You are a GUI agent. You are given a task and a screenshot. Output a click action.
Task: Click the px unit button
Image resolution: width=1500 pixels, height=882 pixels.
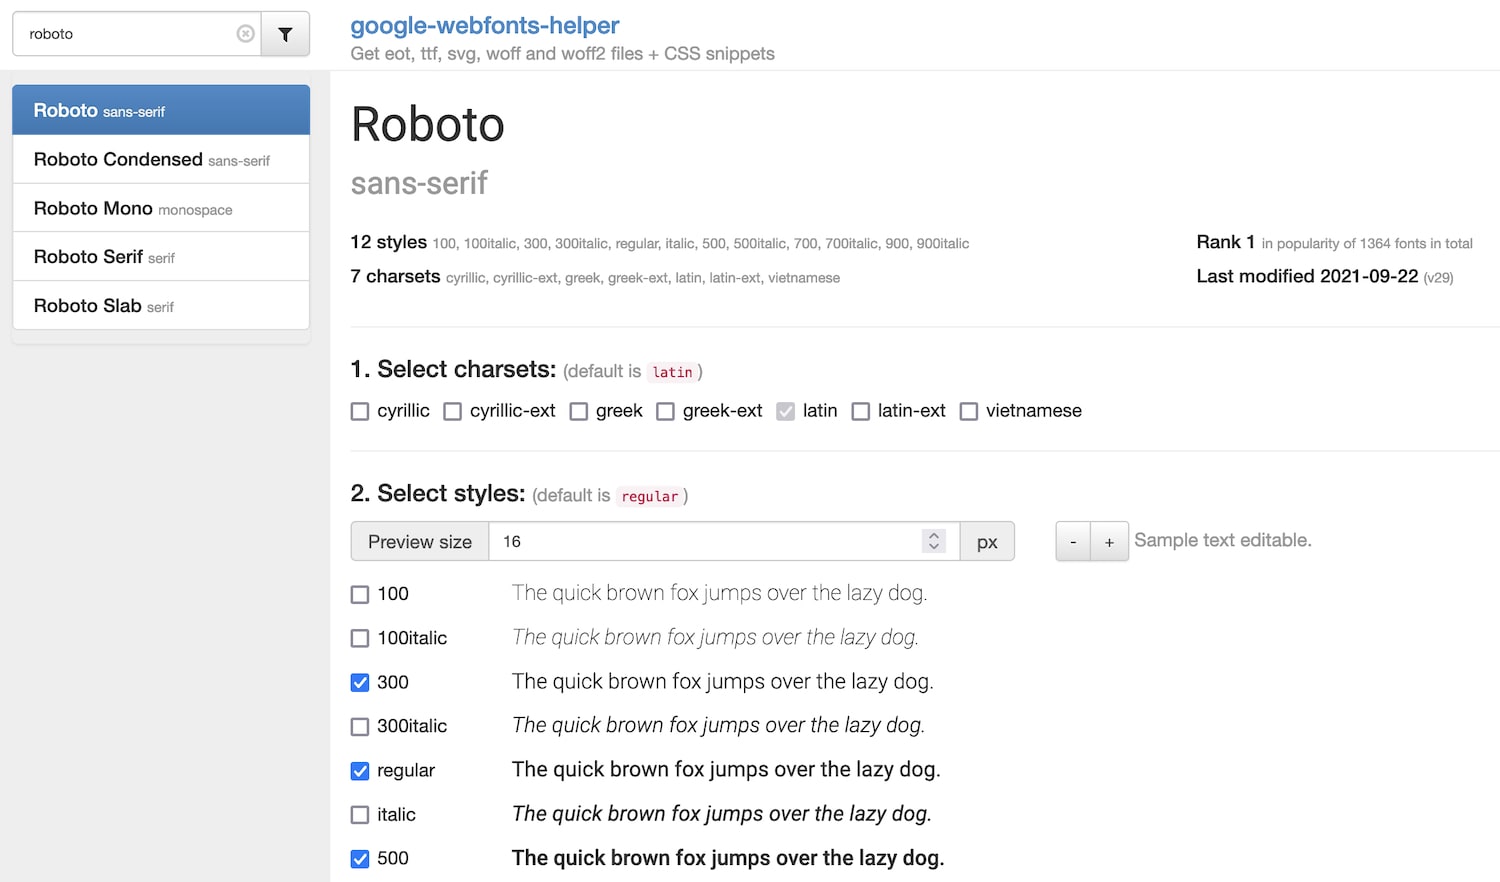pyautogui.click(x=986, y=541)
